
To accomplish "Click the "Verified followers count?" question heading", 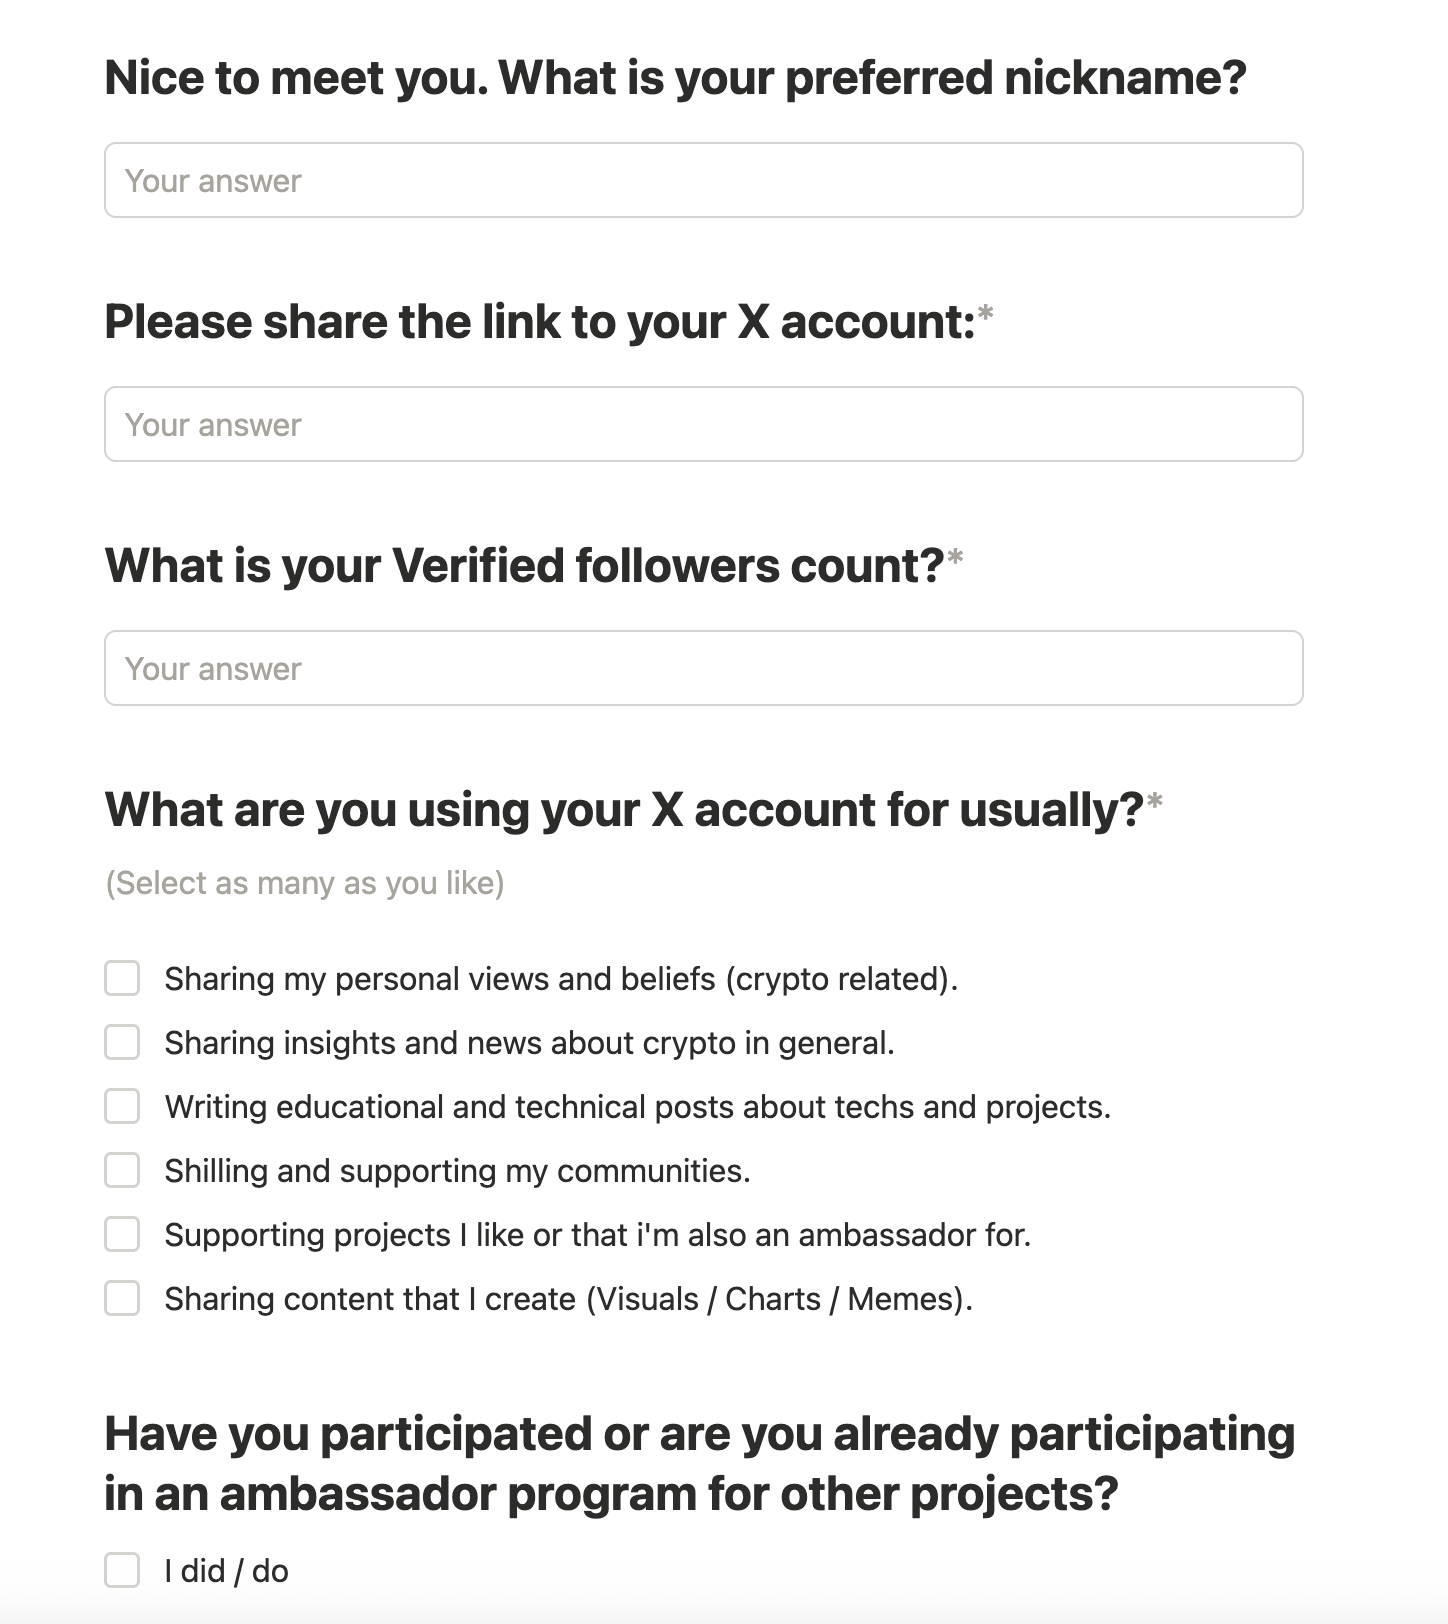I will pos(524,566).
